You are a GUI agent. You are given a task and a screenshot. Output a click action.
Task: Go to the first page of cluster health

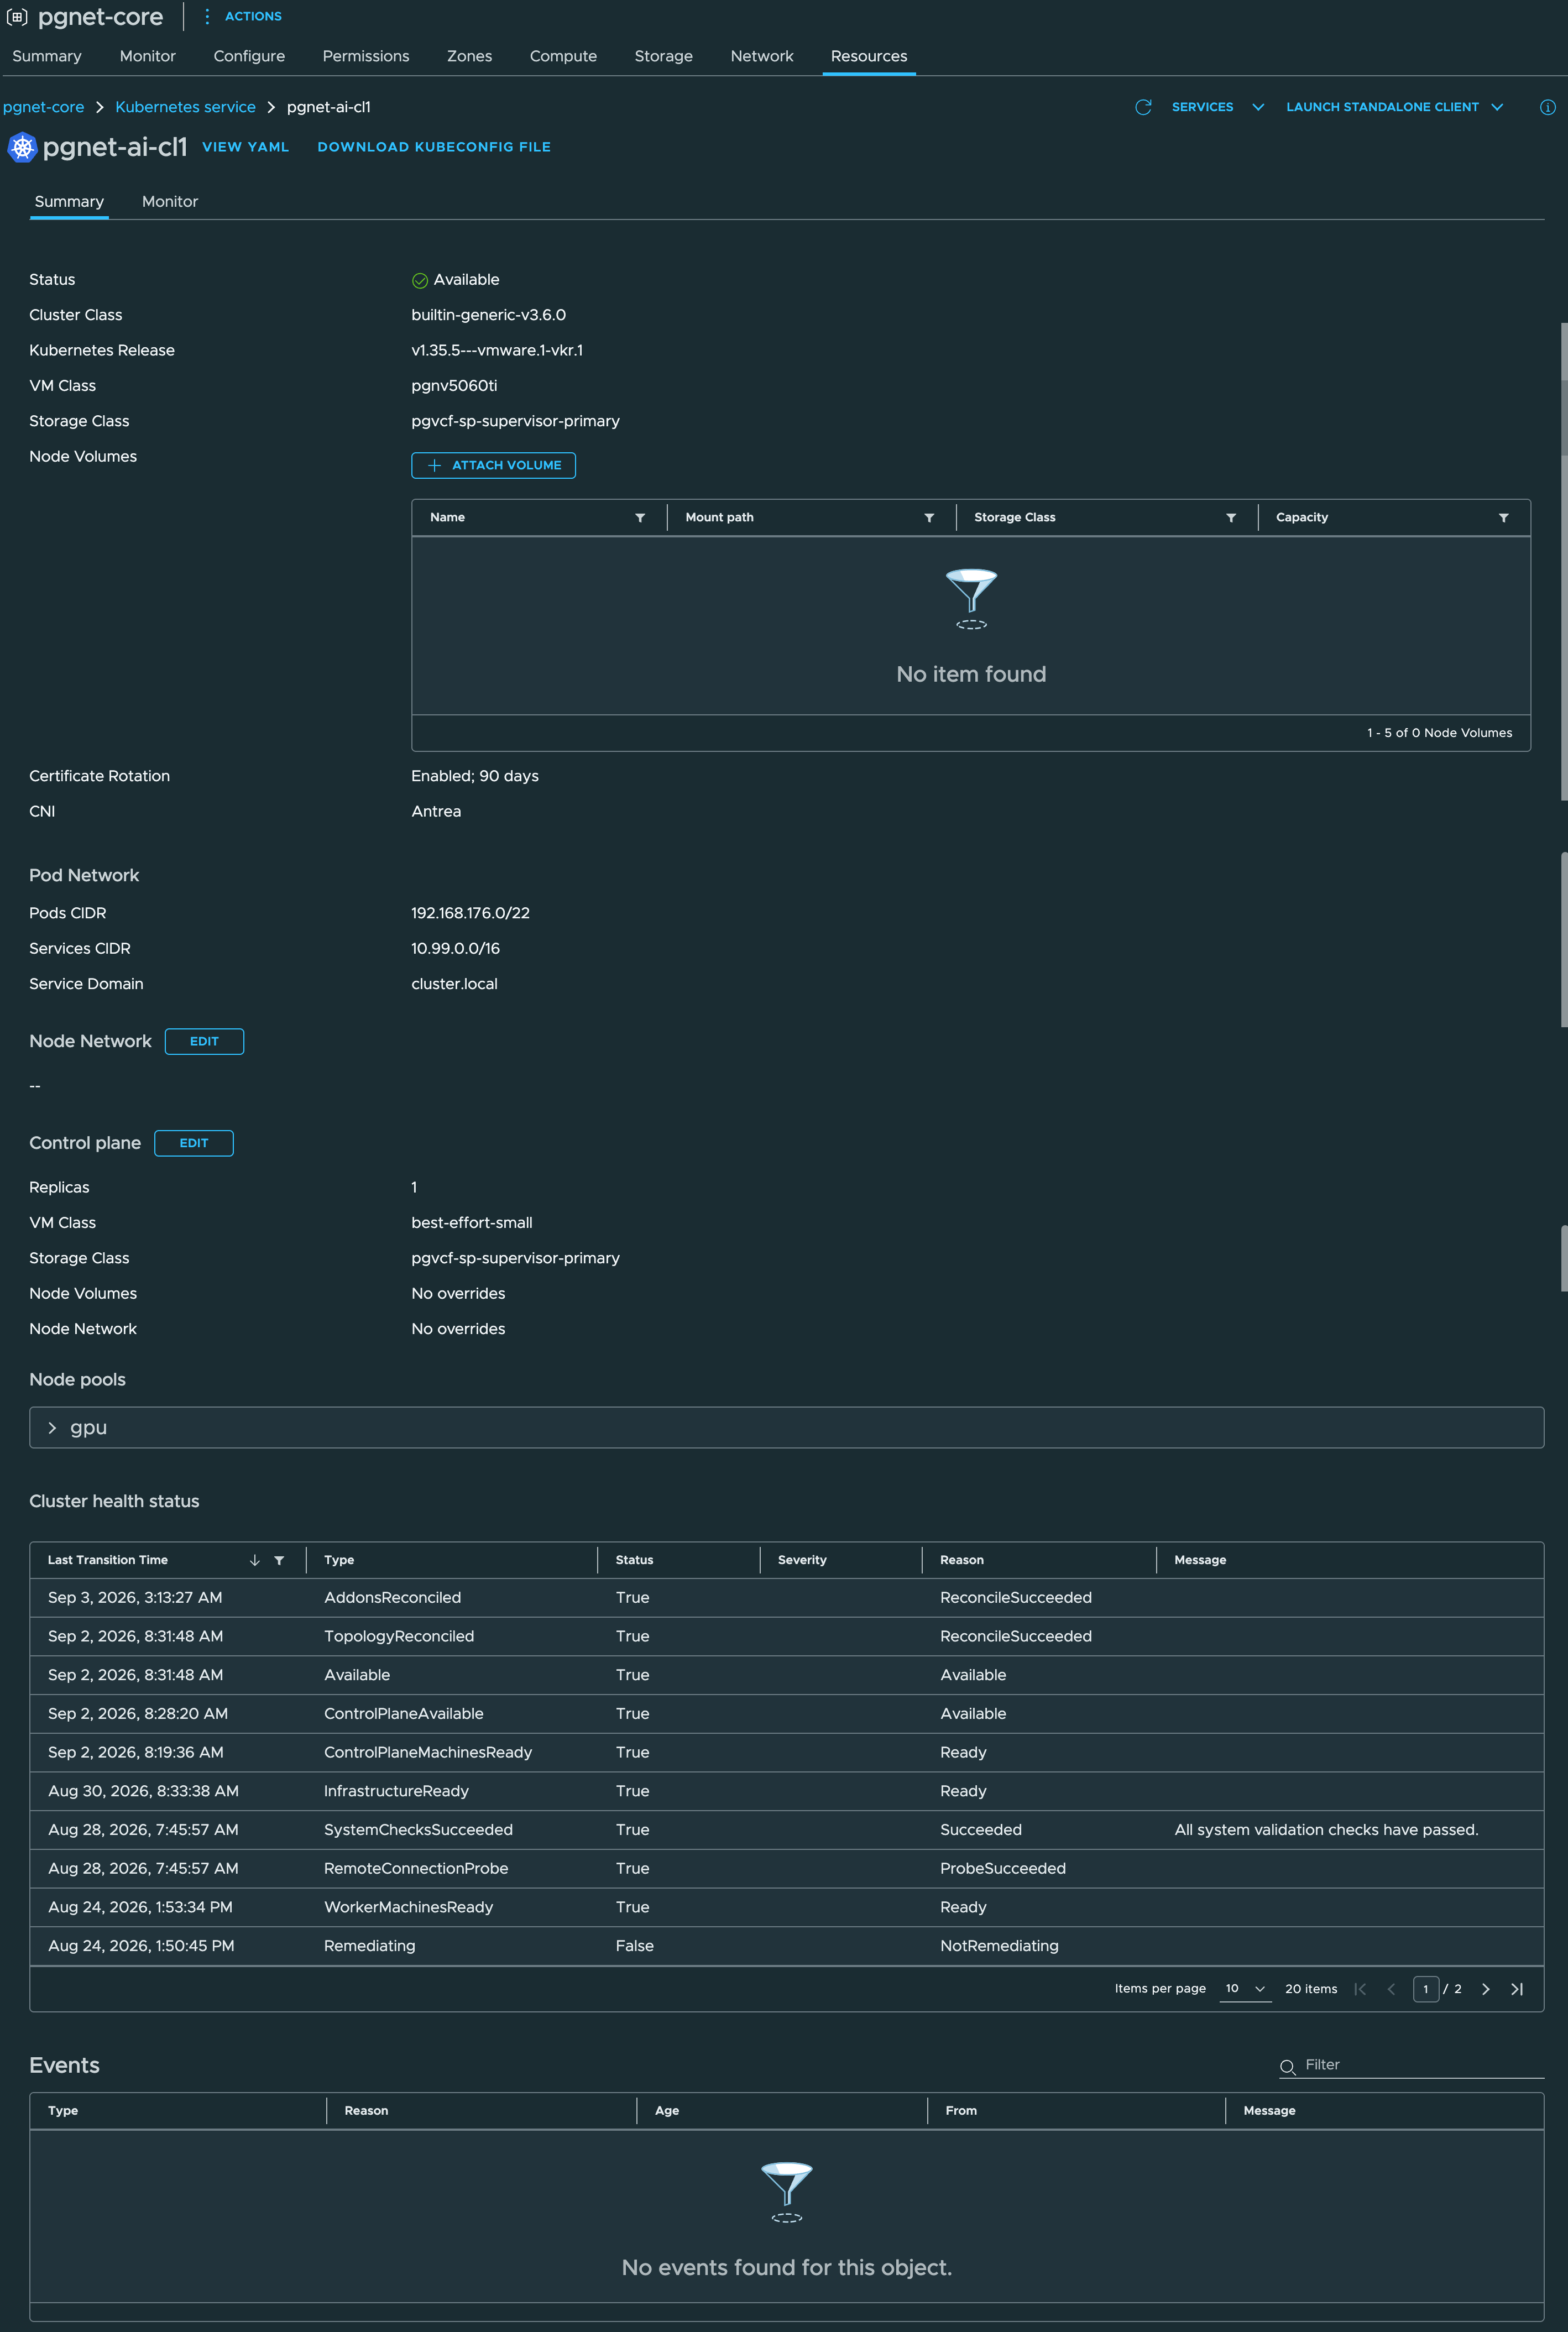(1360, 1989)
